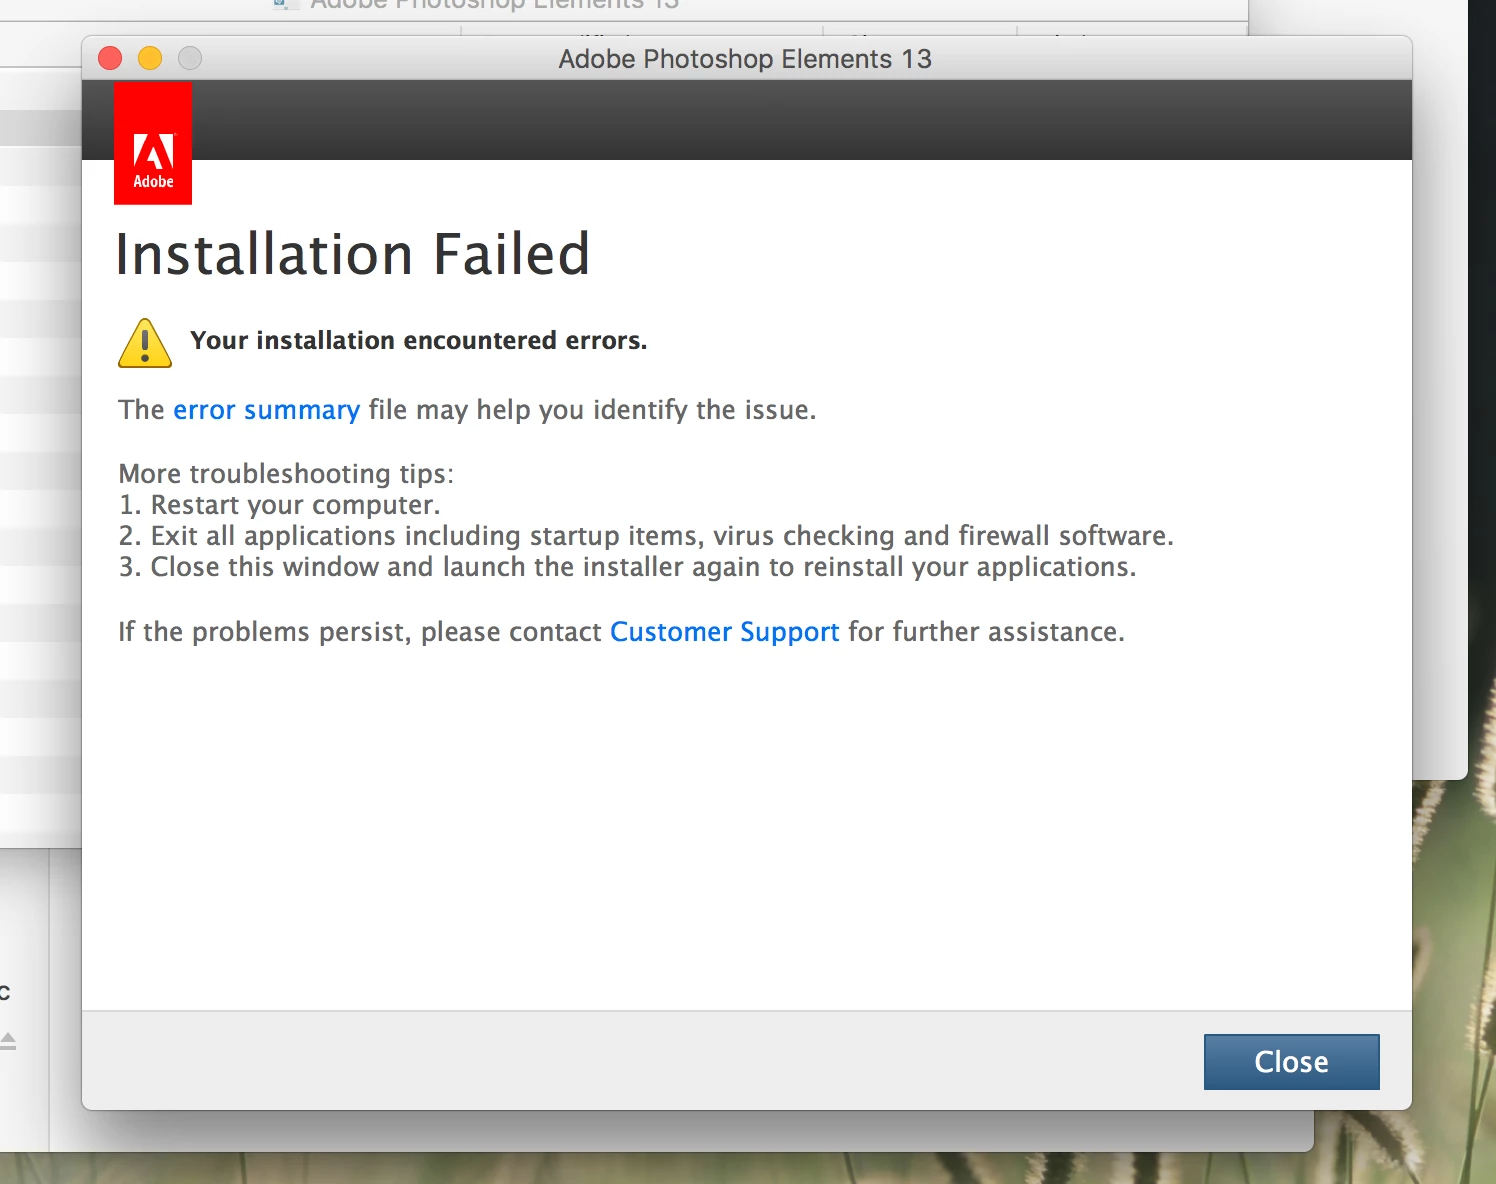Click the Close button in the installer
The image size is (1496, 1184).
tap(1291, 1062)
